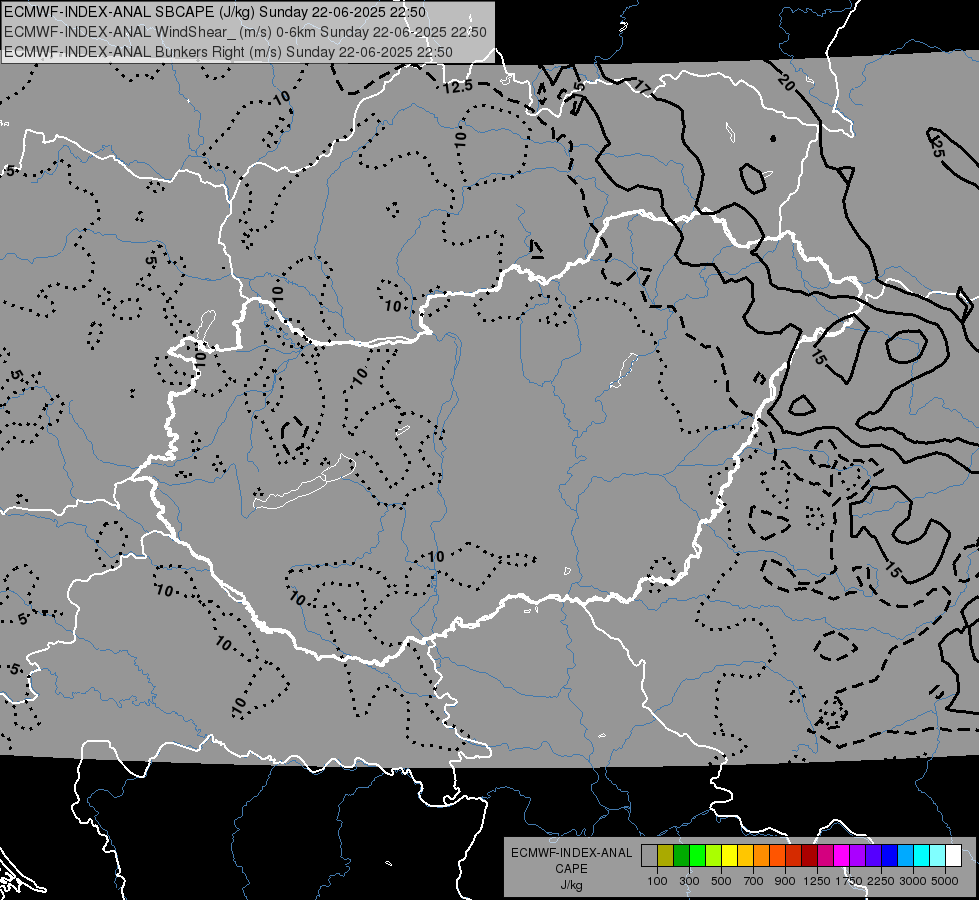Screen dimensions: 979x900
Task: Click the legend value 3000
Action: (913, 881)
